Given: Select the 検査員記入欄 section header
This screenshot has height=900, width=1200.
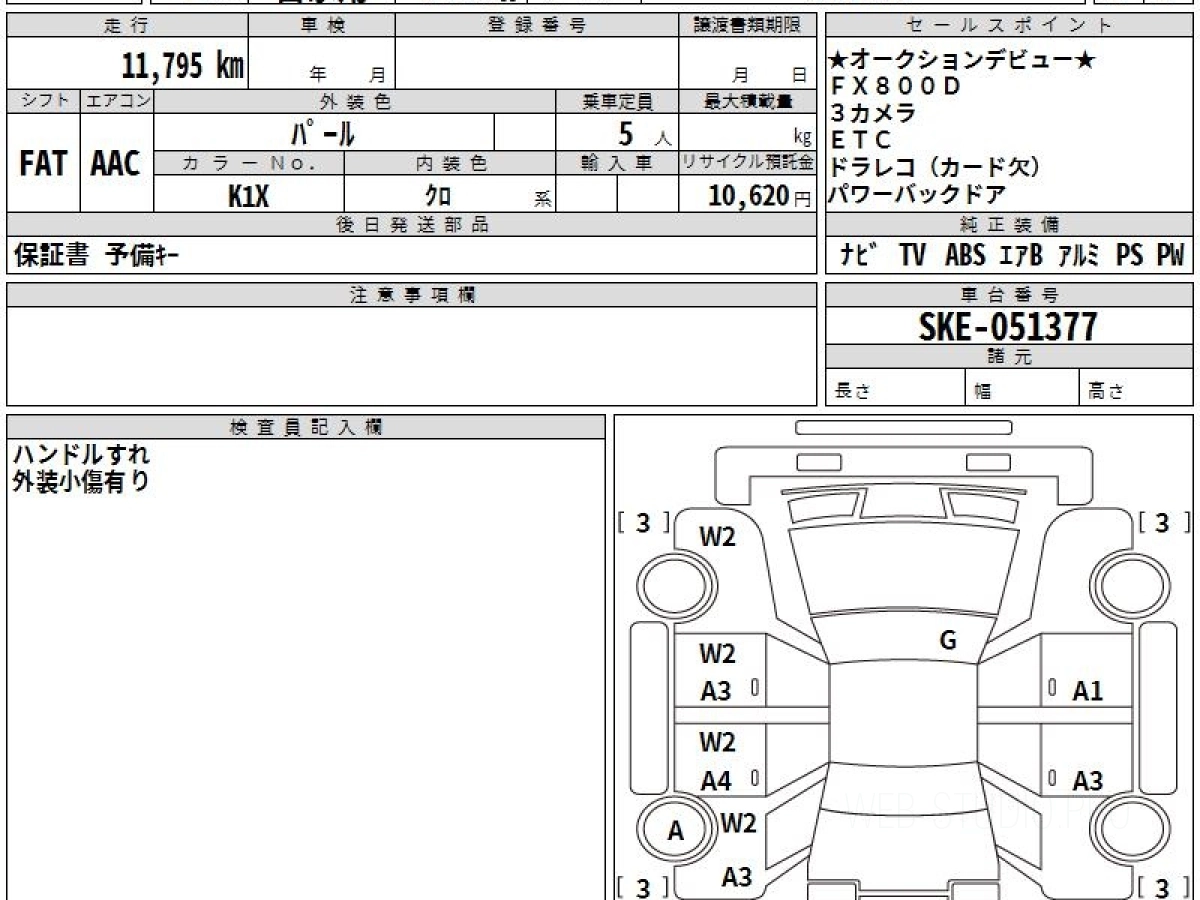Looking at the screenshot, I should click(306, 426).
